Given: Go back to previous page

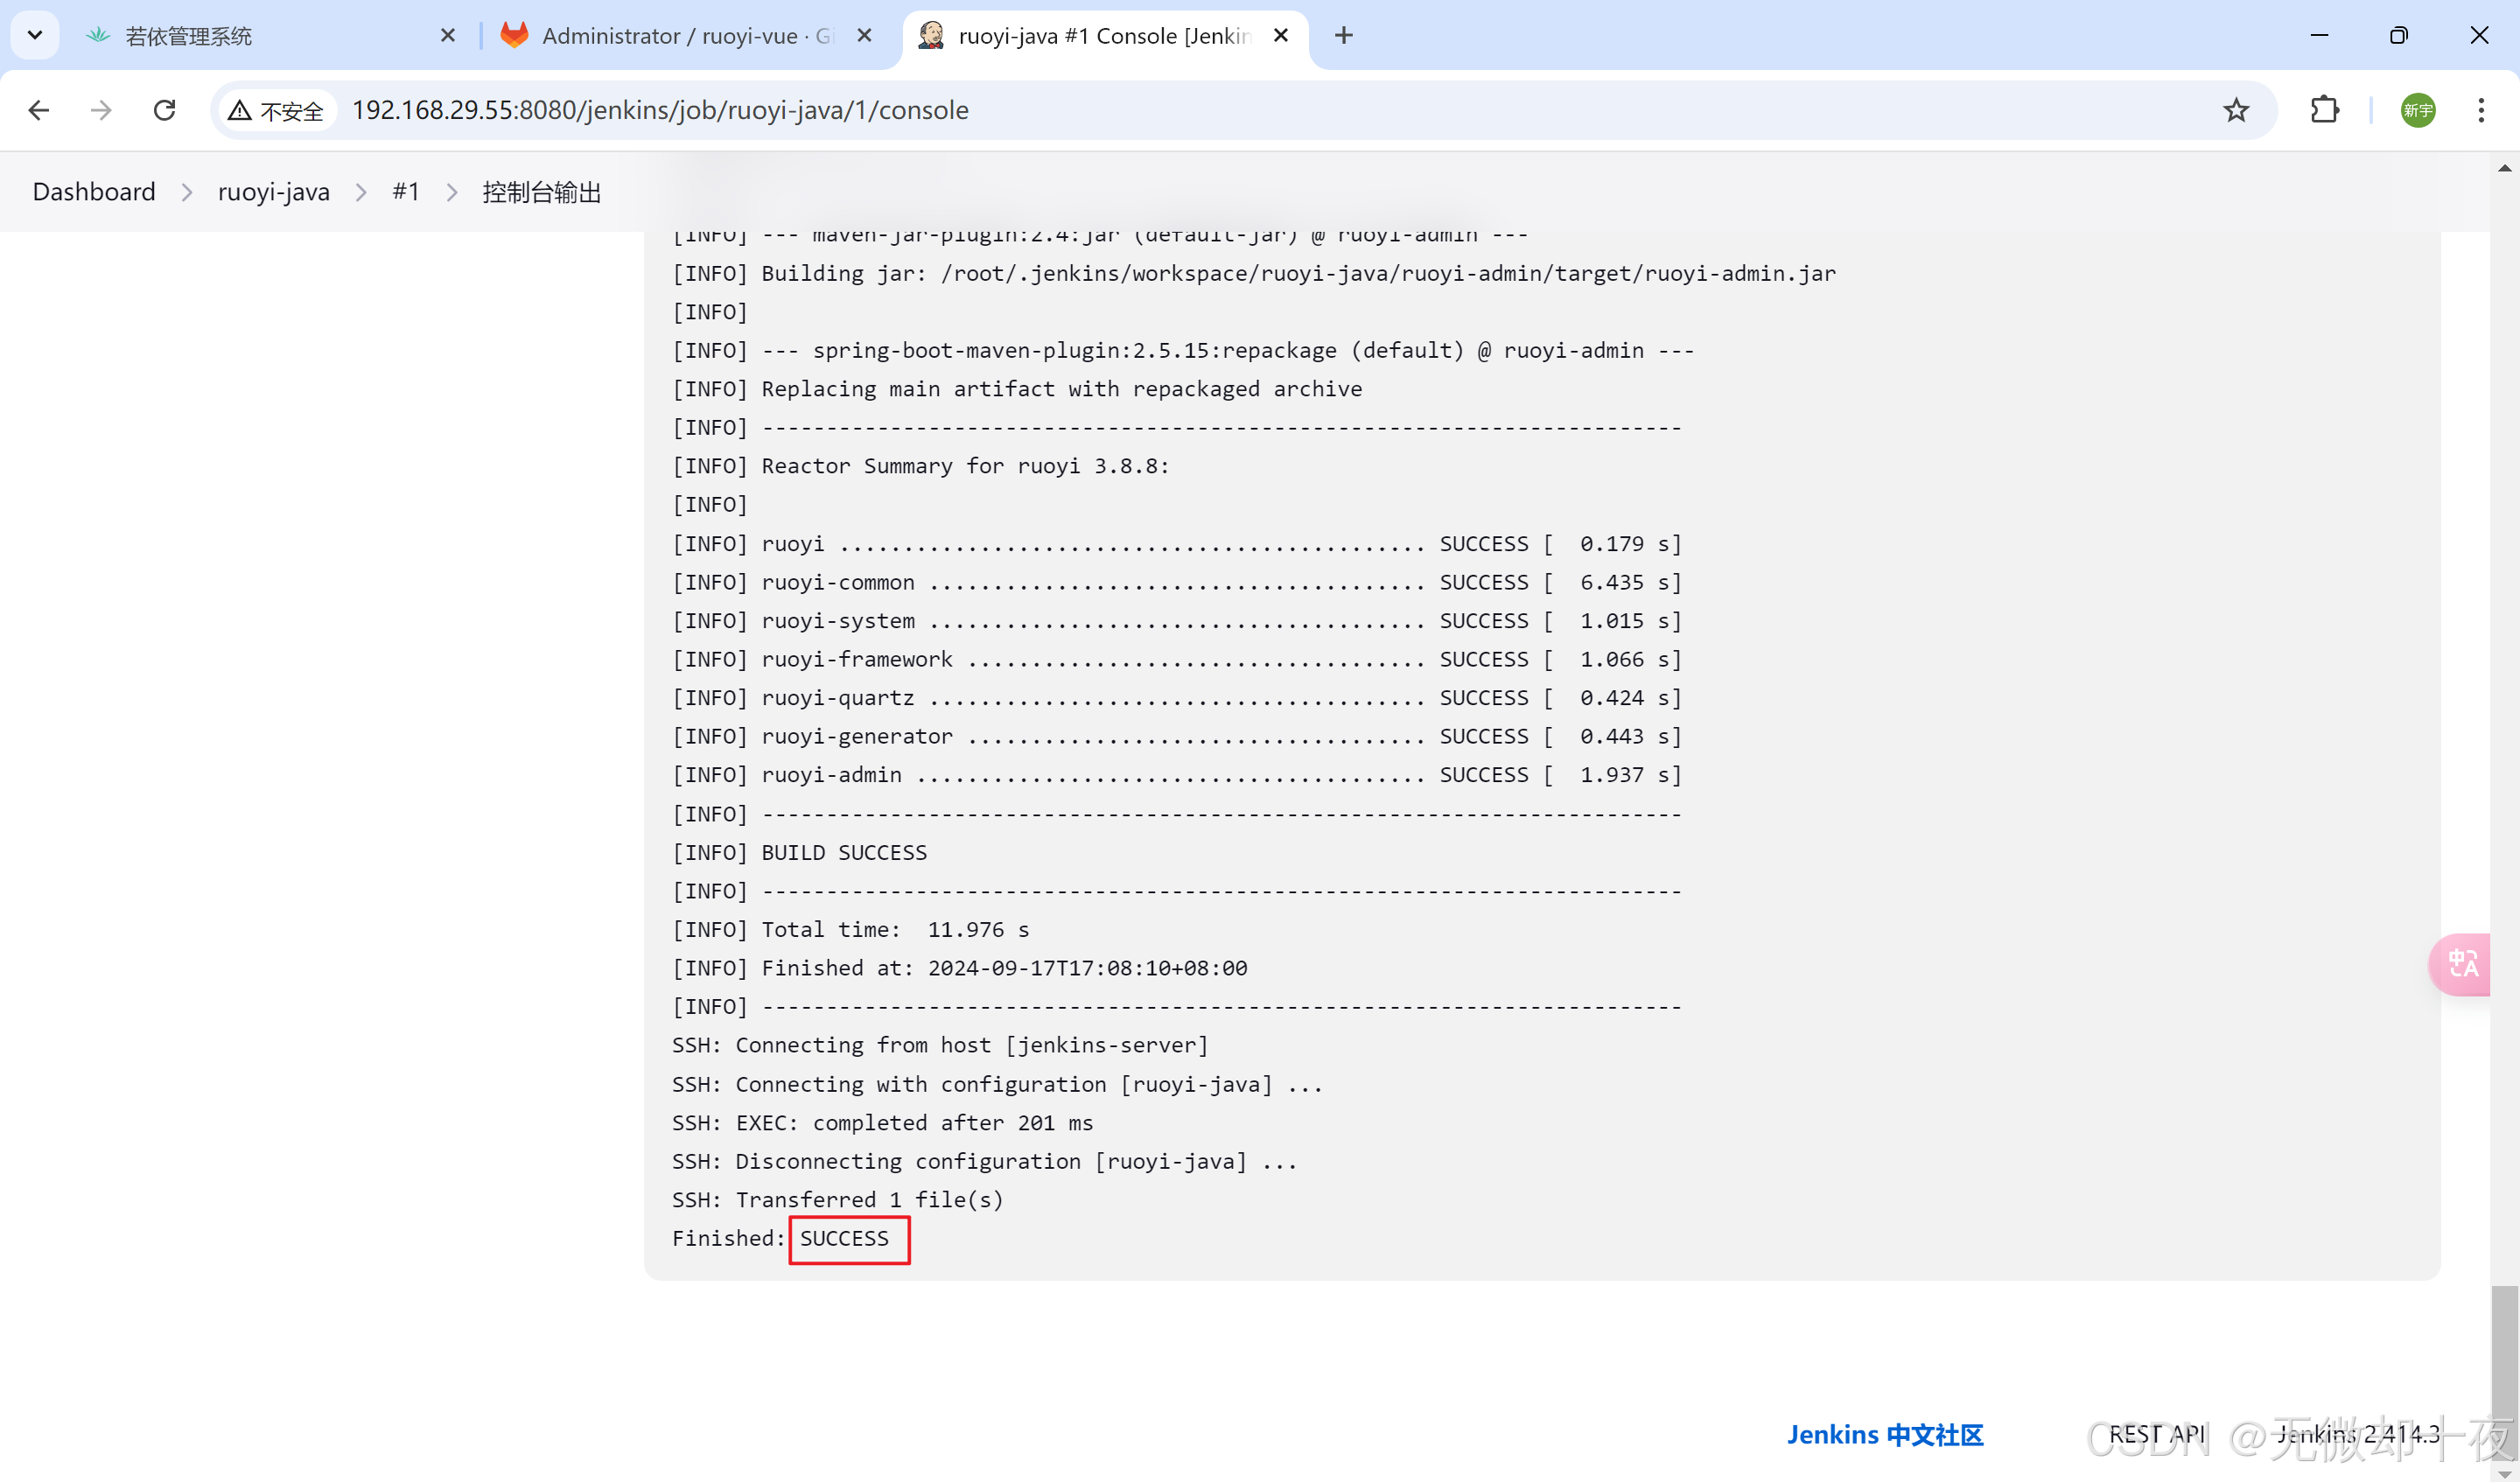Looking at the screenshot, I should (x=39, y=110).
